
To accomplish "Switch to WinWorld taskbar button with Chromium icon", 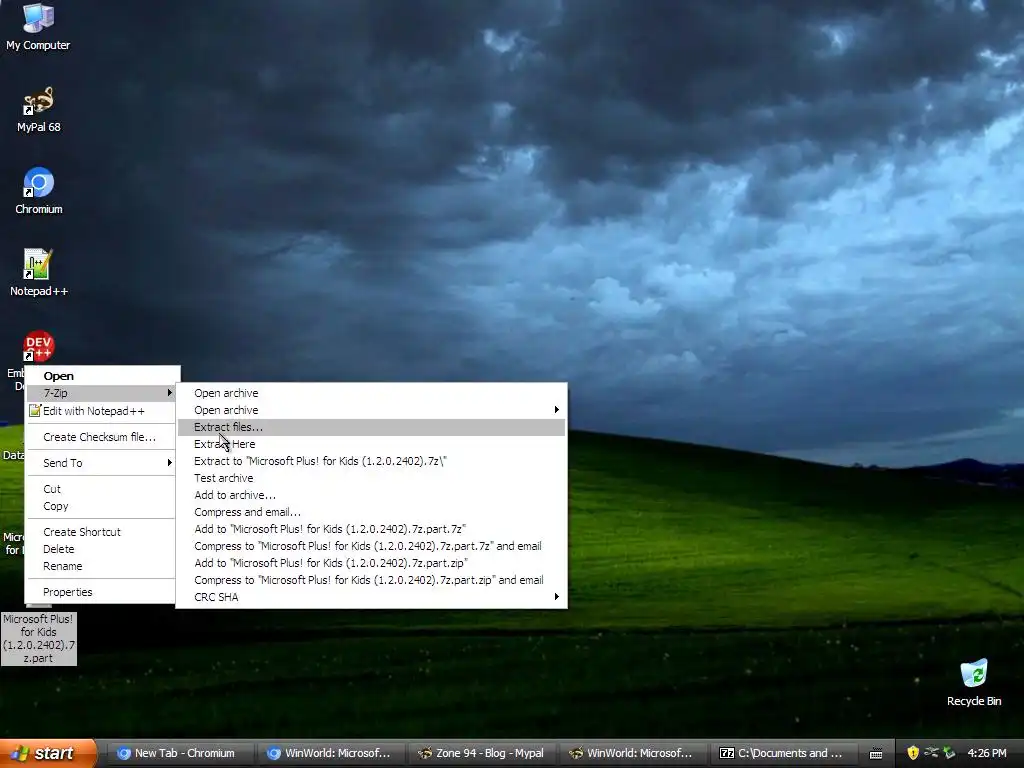I will [333, 753].
